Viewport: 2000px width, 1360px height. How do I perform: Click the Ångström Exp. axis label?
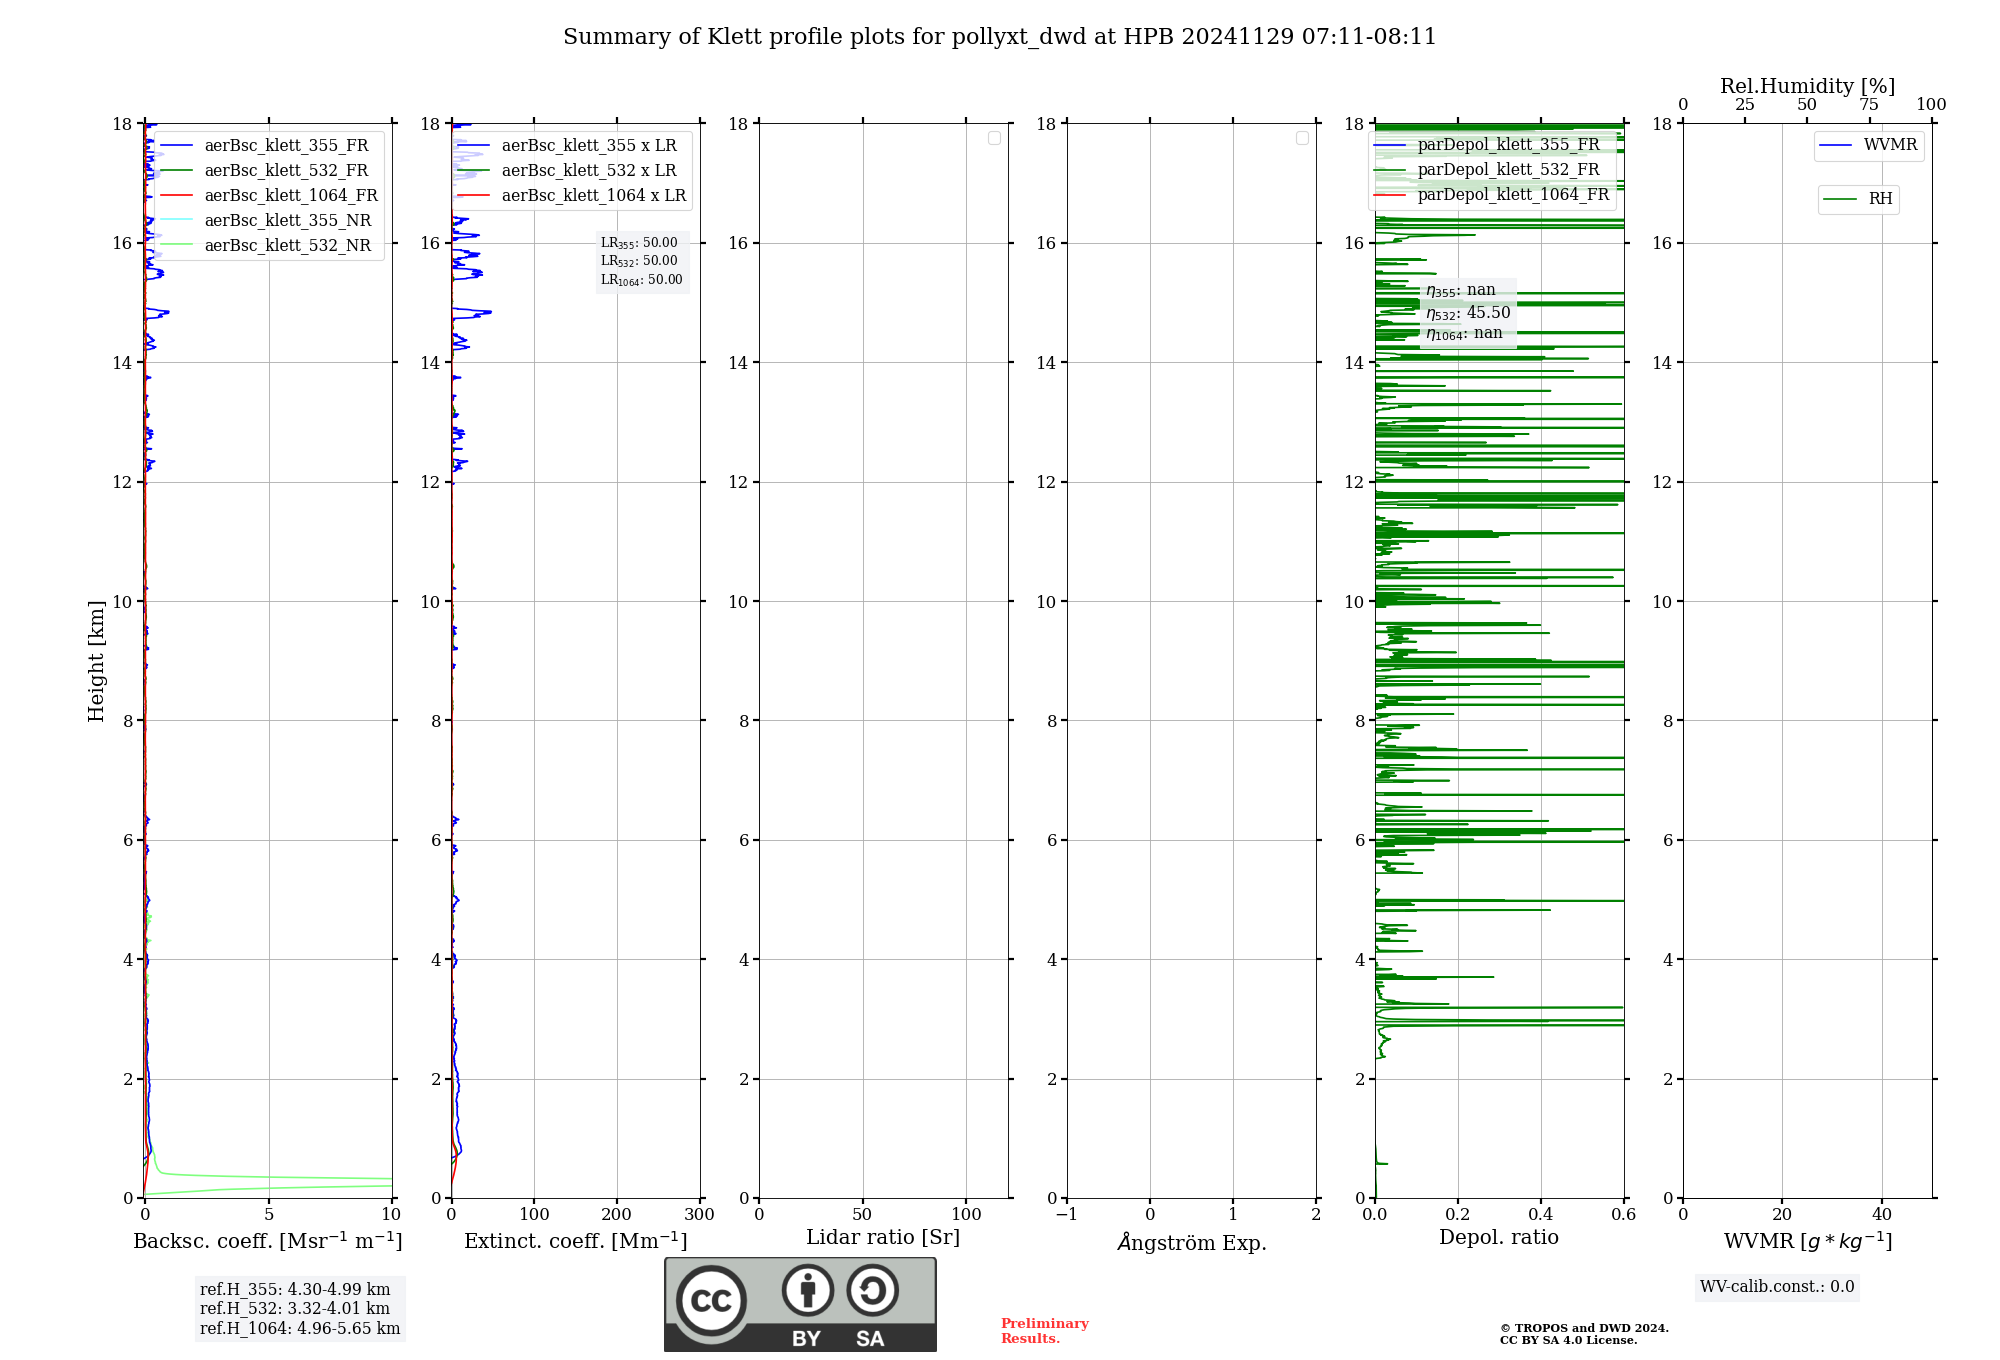[1191, 1242]
